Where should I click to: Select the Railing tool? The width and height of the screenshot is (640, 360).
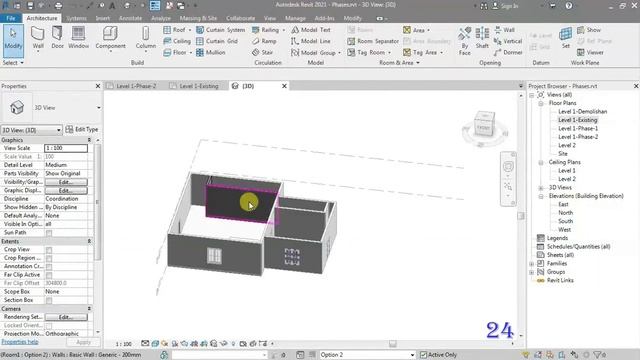tap(268, 30)
